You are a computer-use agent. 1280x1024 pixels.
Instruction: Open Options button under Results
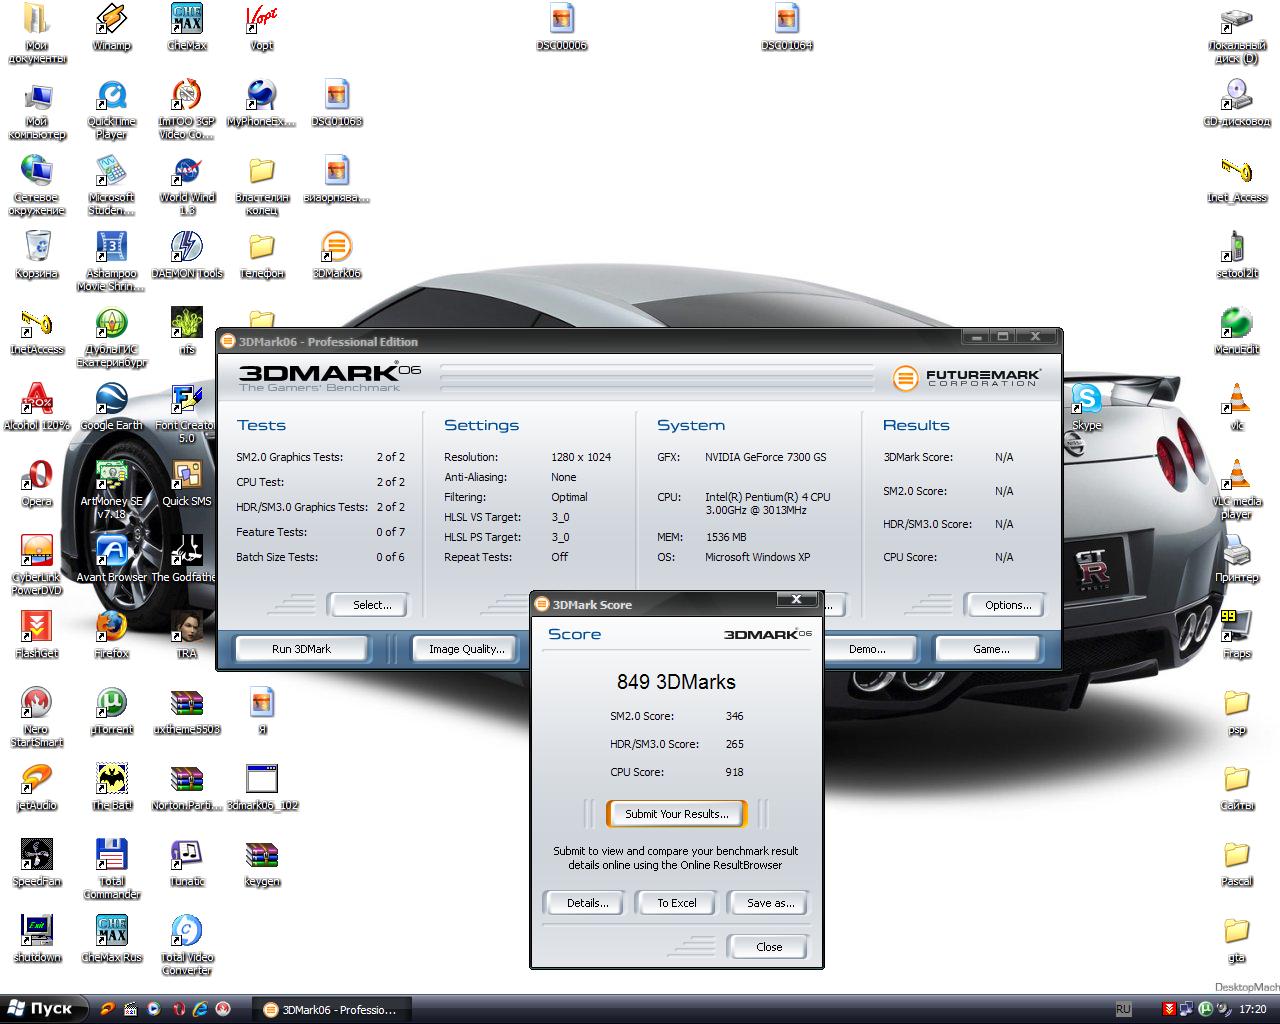click(x=1007, y=605)
